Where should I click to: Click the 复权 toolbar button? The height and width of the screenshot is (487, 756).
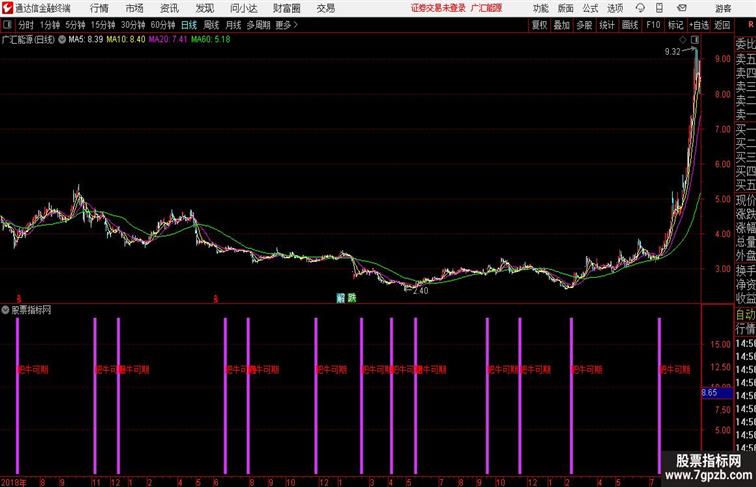pos(539,25)
